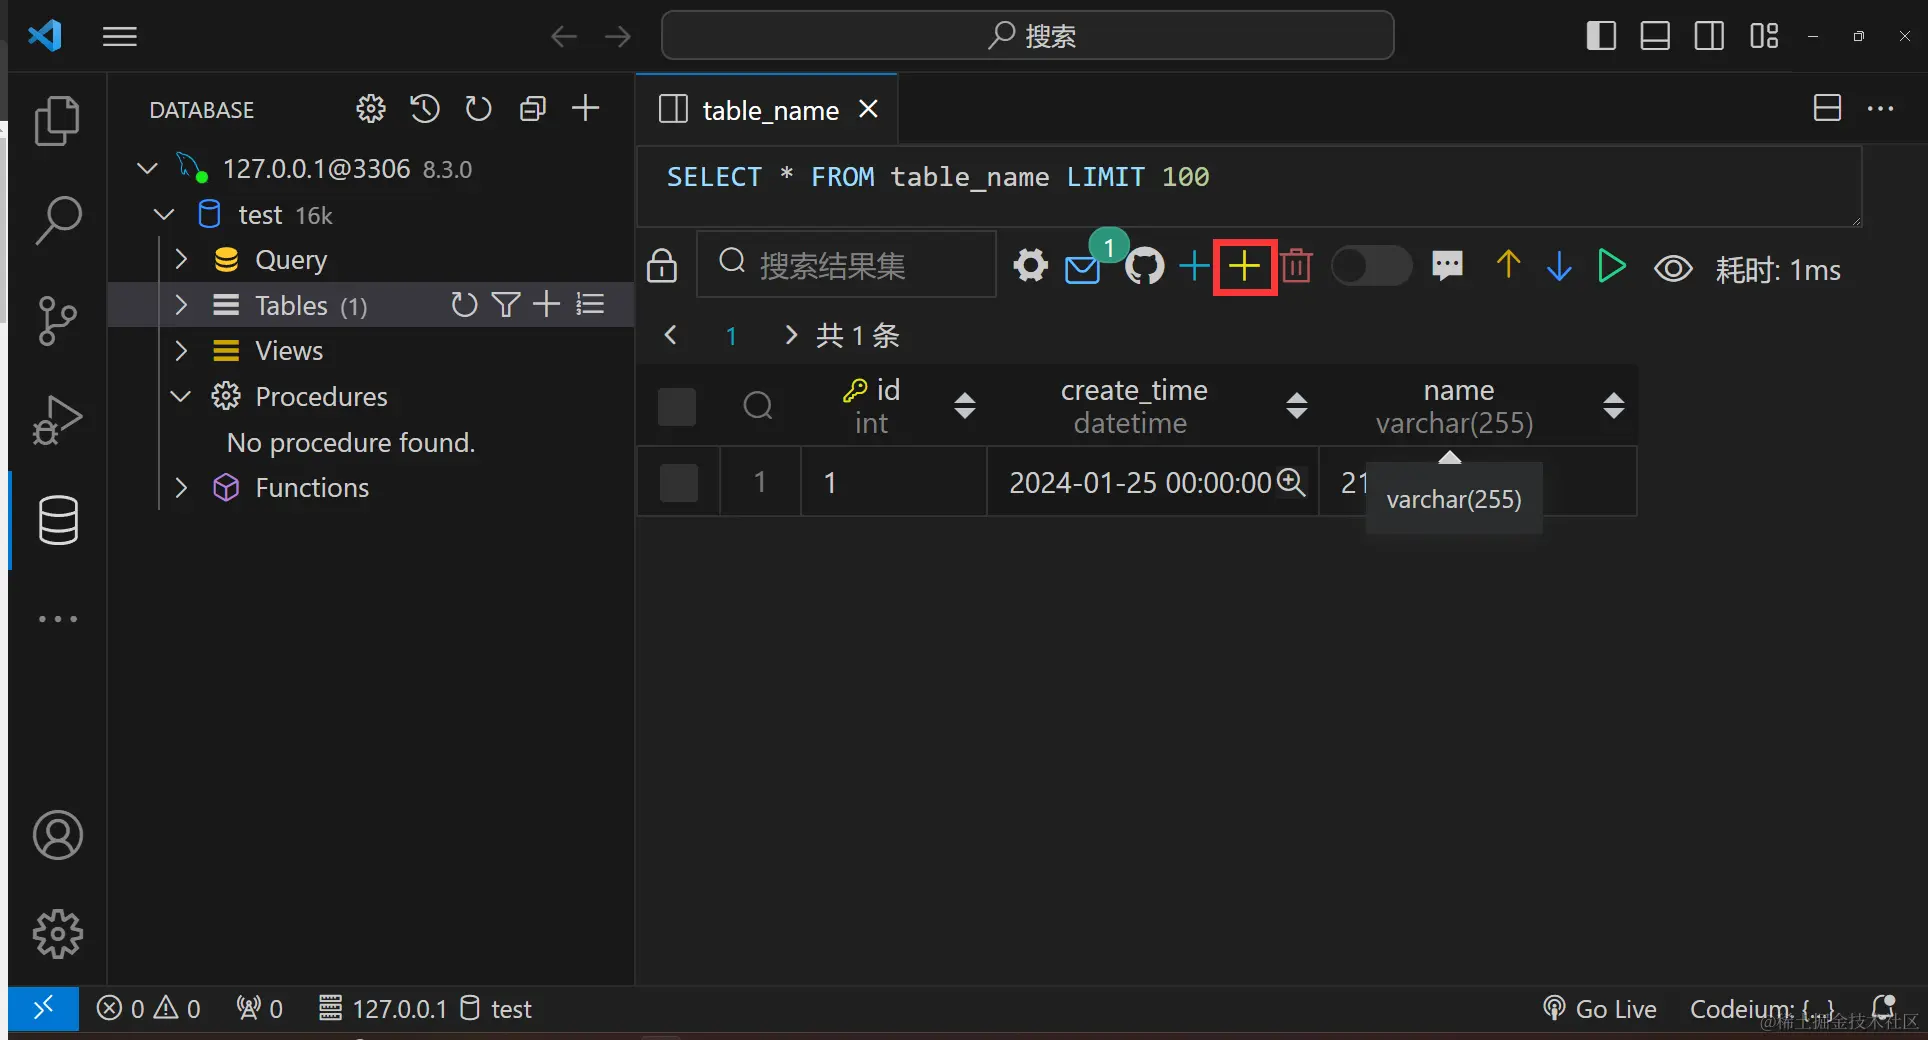The image size is (1928, 1040).
Task: Go to previous results page
Action: (671, 335)
